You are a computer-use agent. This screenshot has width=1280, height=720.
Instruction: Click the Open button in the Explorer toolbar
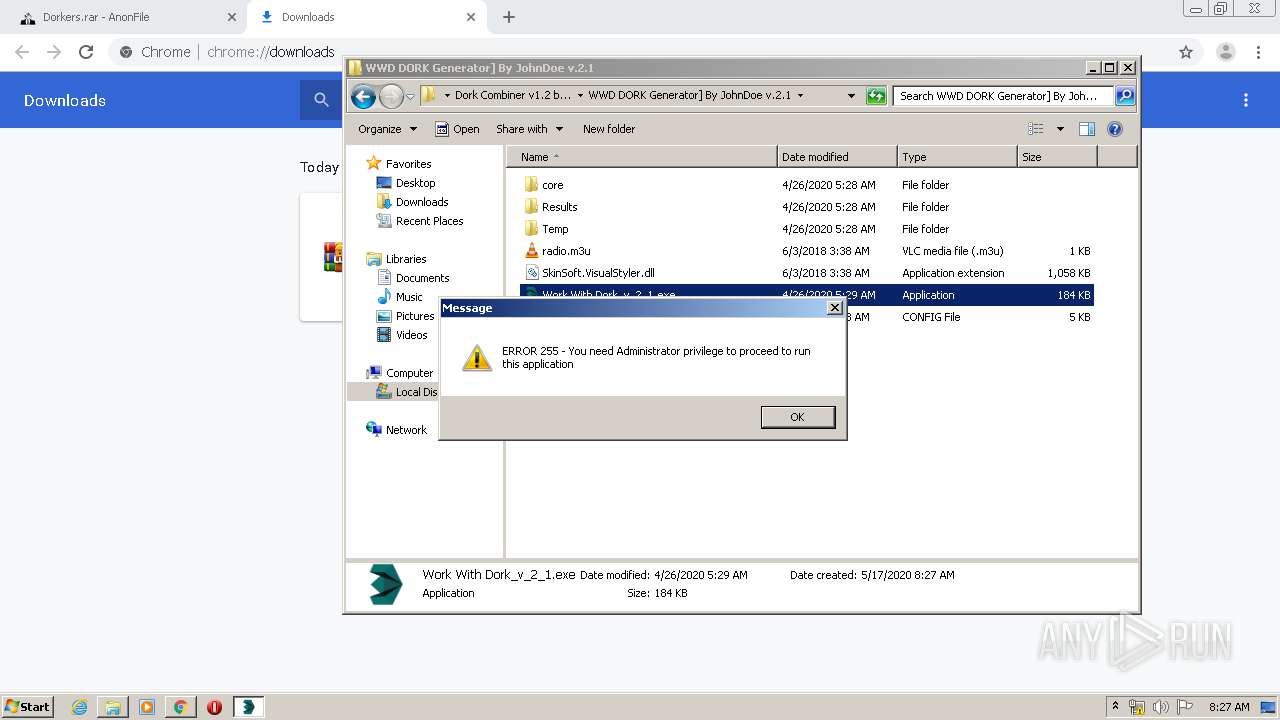(457, 129)
